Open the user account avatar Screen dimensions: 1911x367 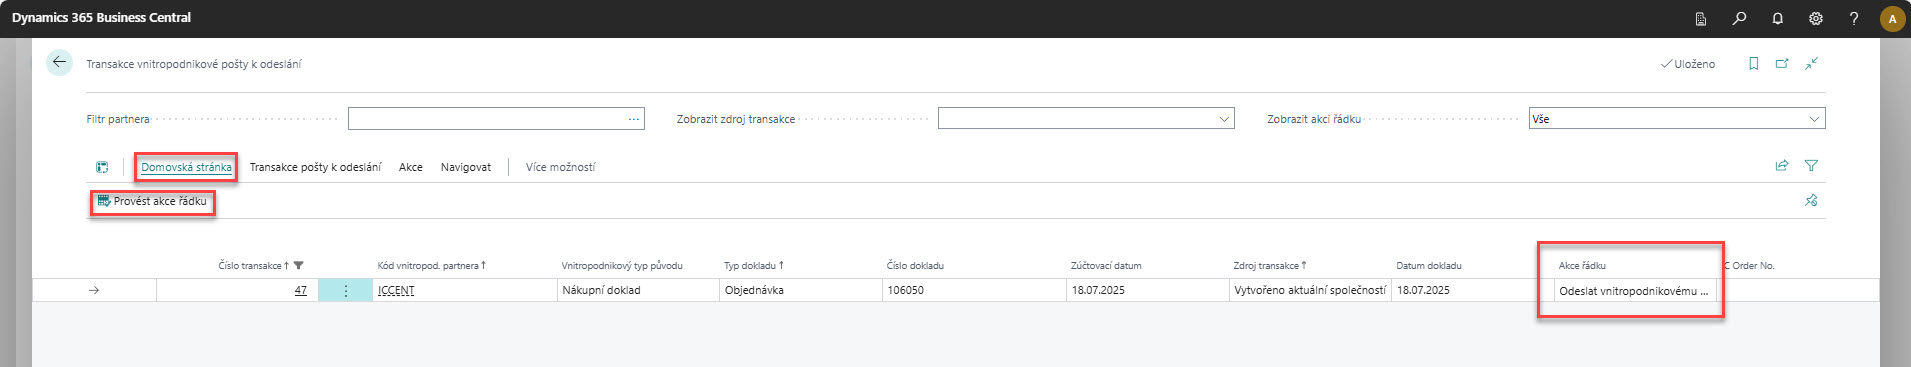point(1892,18)
